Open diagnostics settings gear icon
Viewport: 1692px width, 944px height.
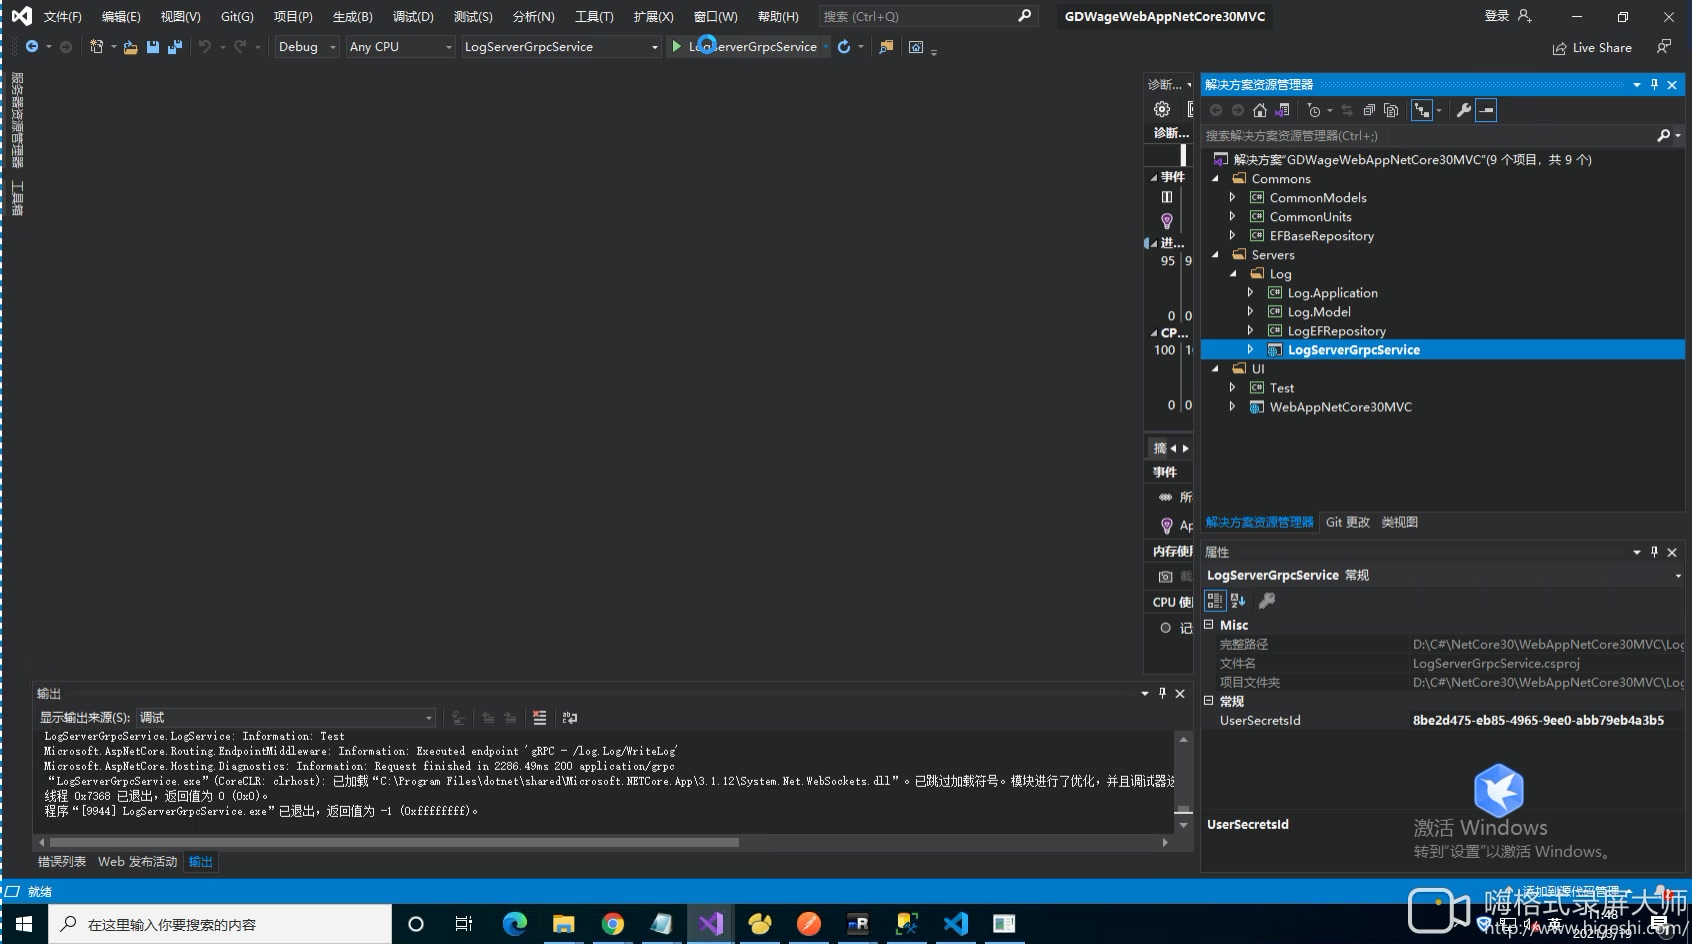pos(1161,110)
